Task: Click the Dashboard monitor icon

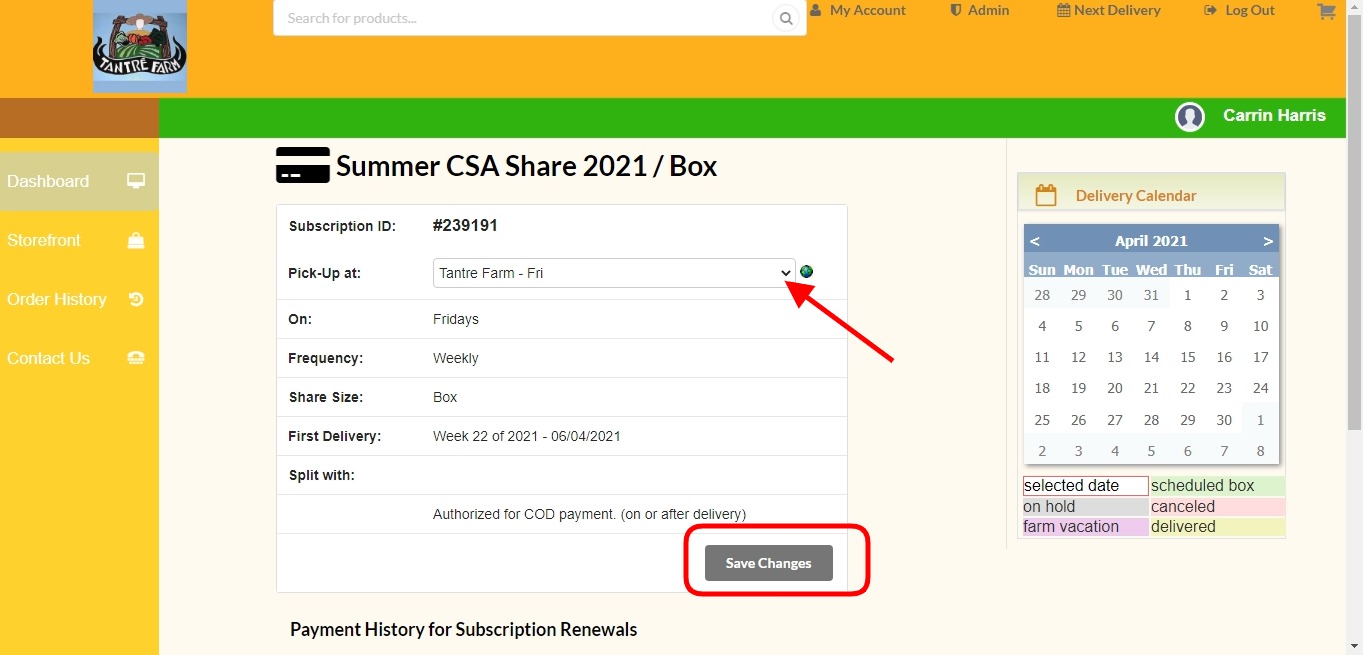Action: tap(136, 181)
